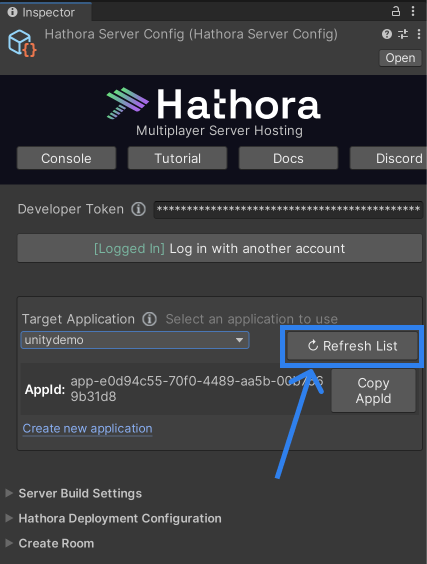Expand the Create Room foldout
The height and width of the screenshot is (564, 427).
[x=50, y=543]
